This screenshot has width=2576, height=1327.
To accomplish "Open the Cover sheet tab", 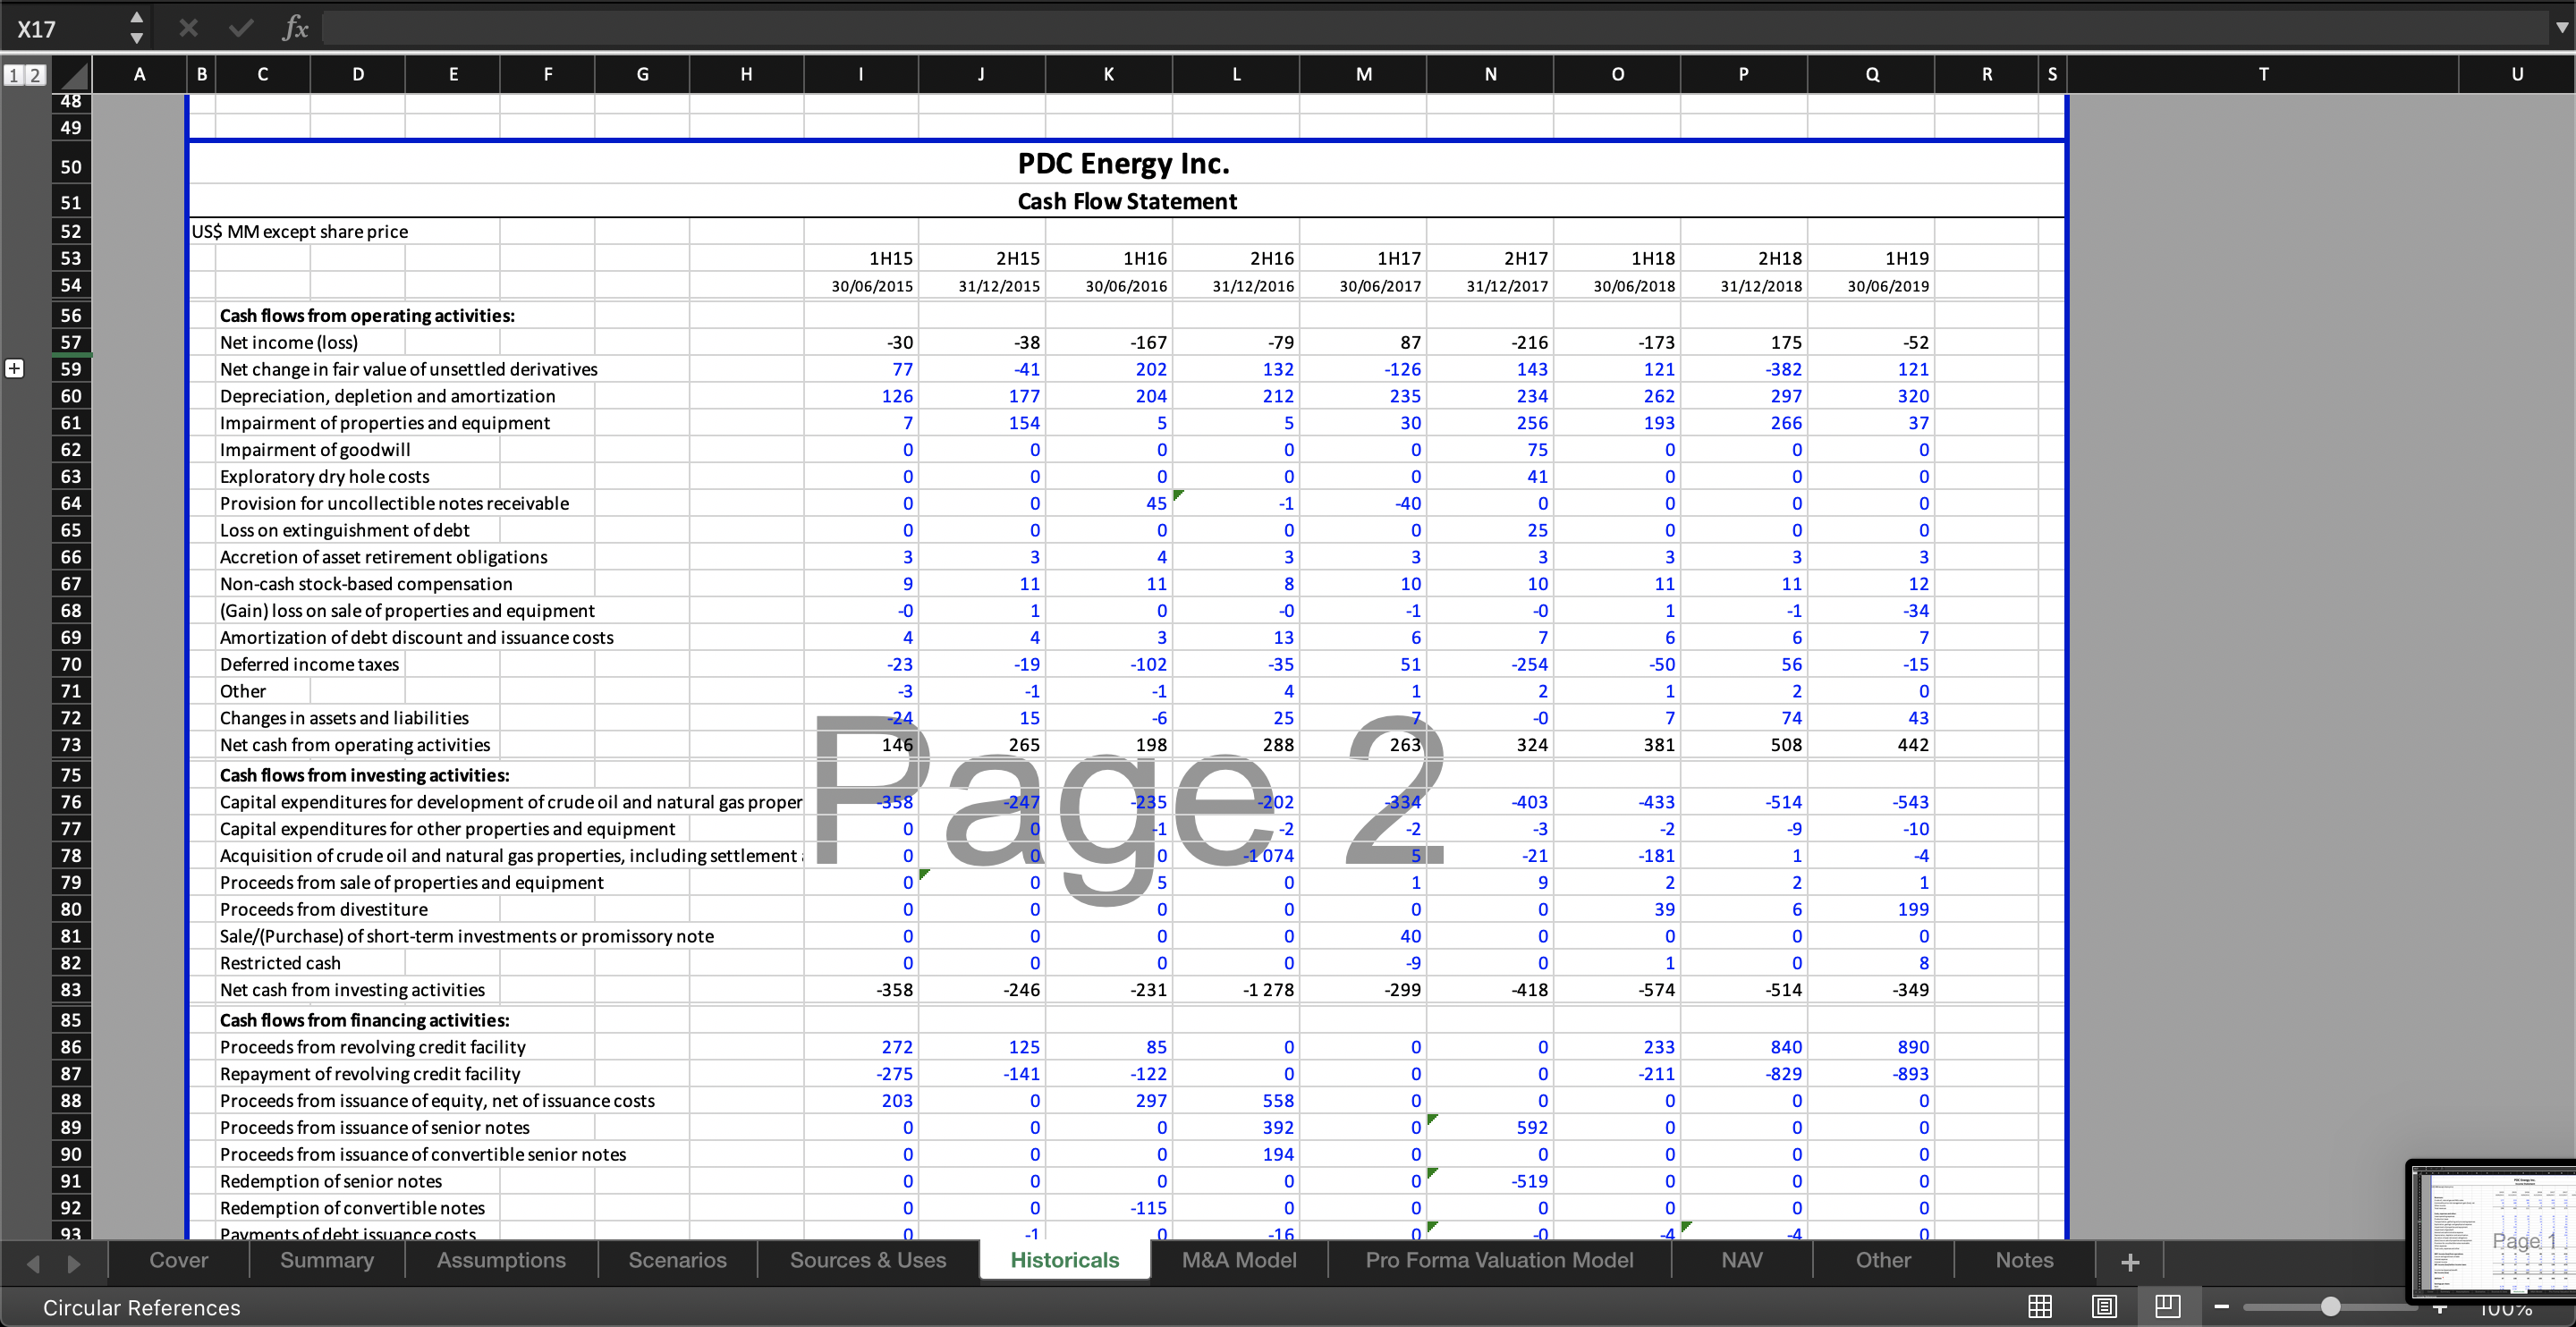I will tap(179, 1260).
